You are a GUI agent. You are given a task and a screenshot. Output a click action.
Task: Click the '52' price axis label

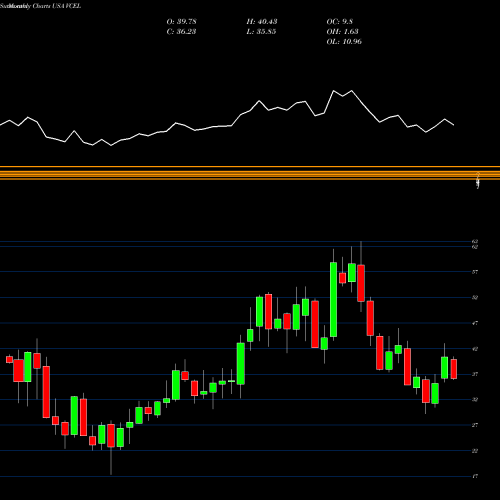pos(475,297)
